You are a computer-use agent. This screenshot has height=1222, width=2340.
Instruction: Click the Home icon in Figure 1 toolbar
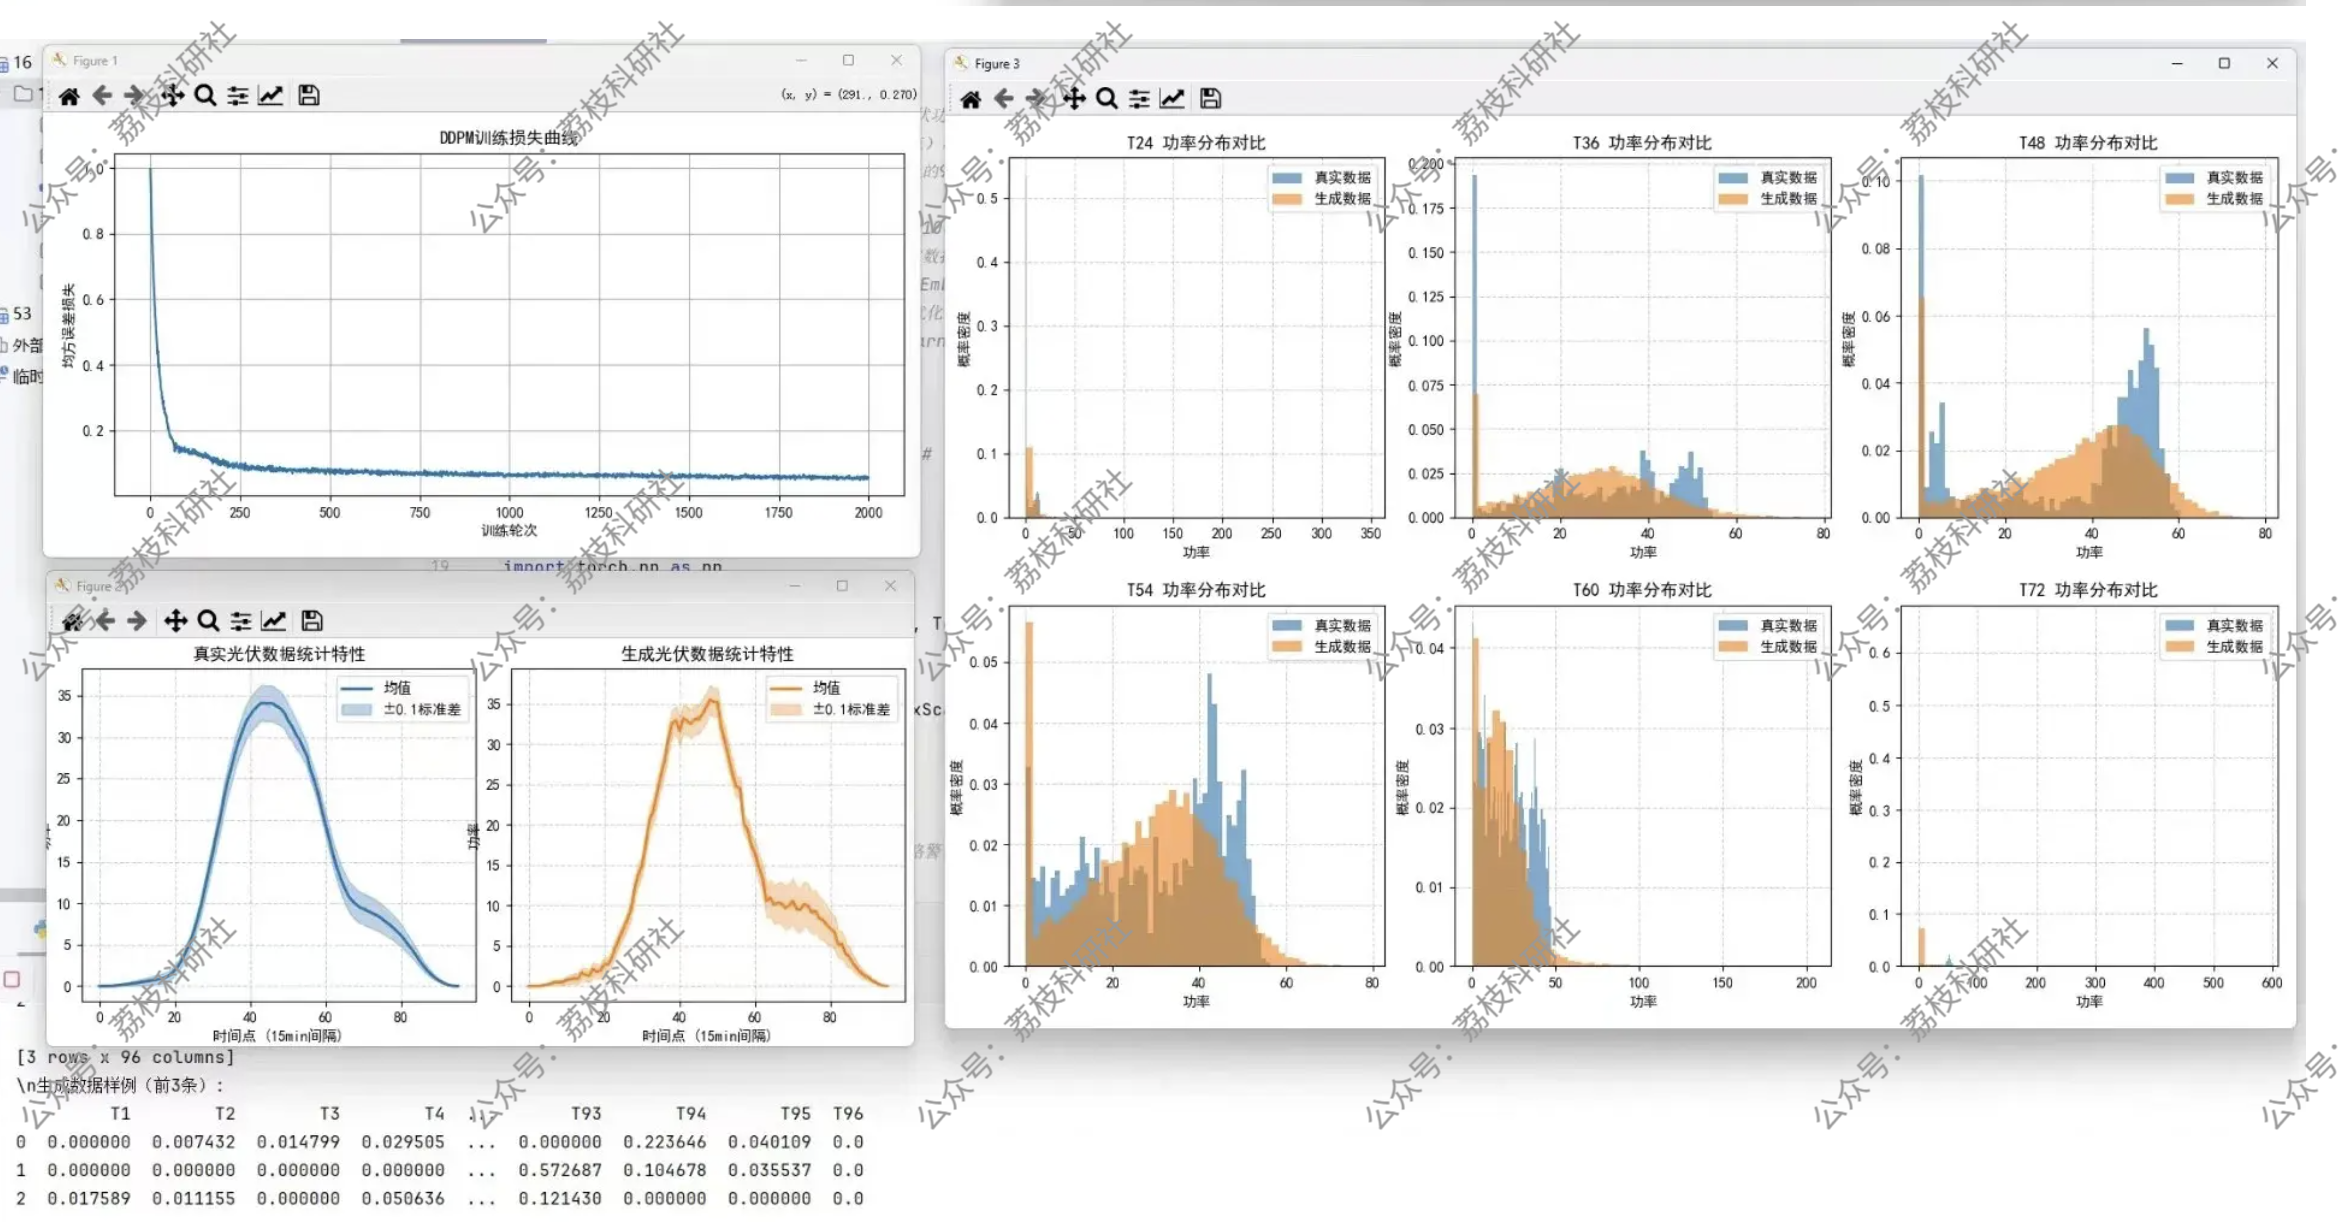tap(69, 96)
